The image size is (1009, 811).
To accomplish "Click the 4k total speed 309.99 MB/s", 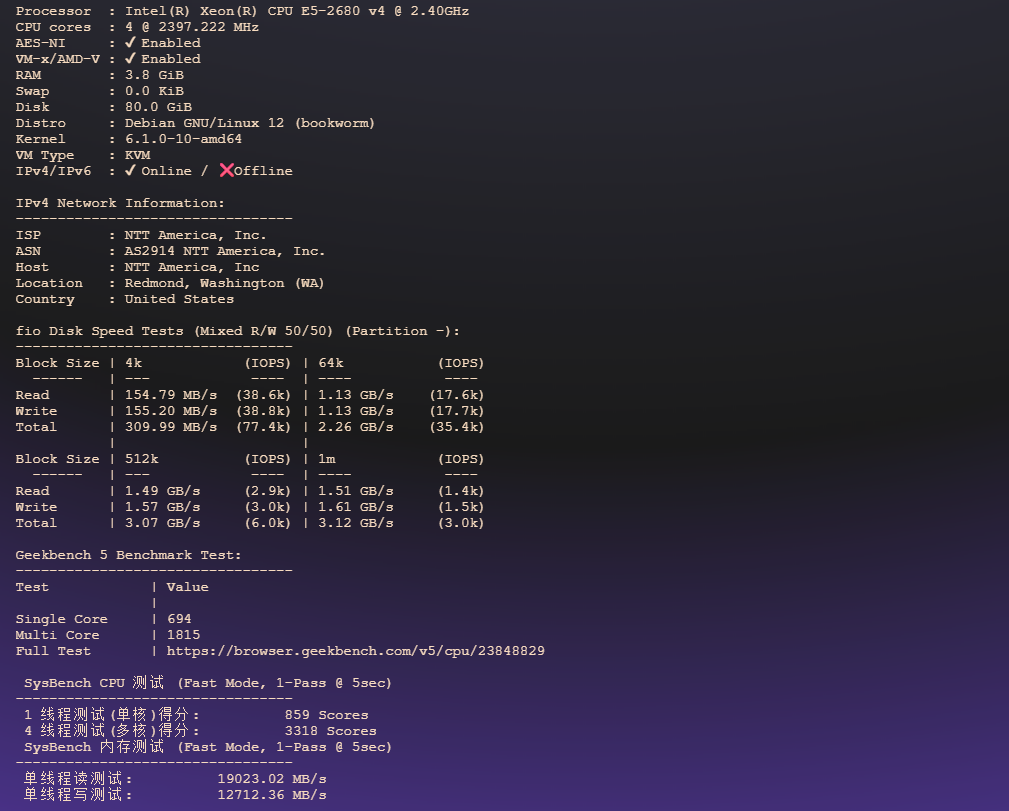I will pos(170,427).
